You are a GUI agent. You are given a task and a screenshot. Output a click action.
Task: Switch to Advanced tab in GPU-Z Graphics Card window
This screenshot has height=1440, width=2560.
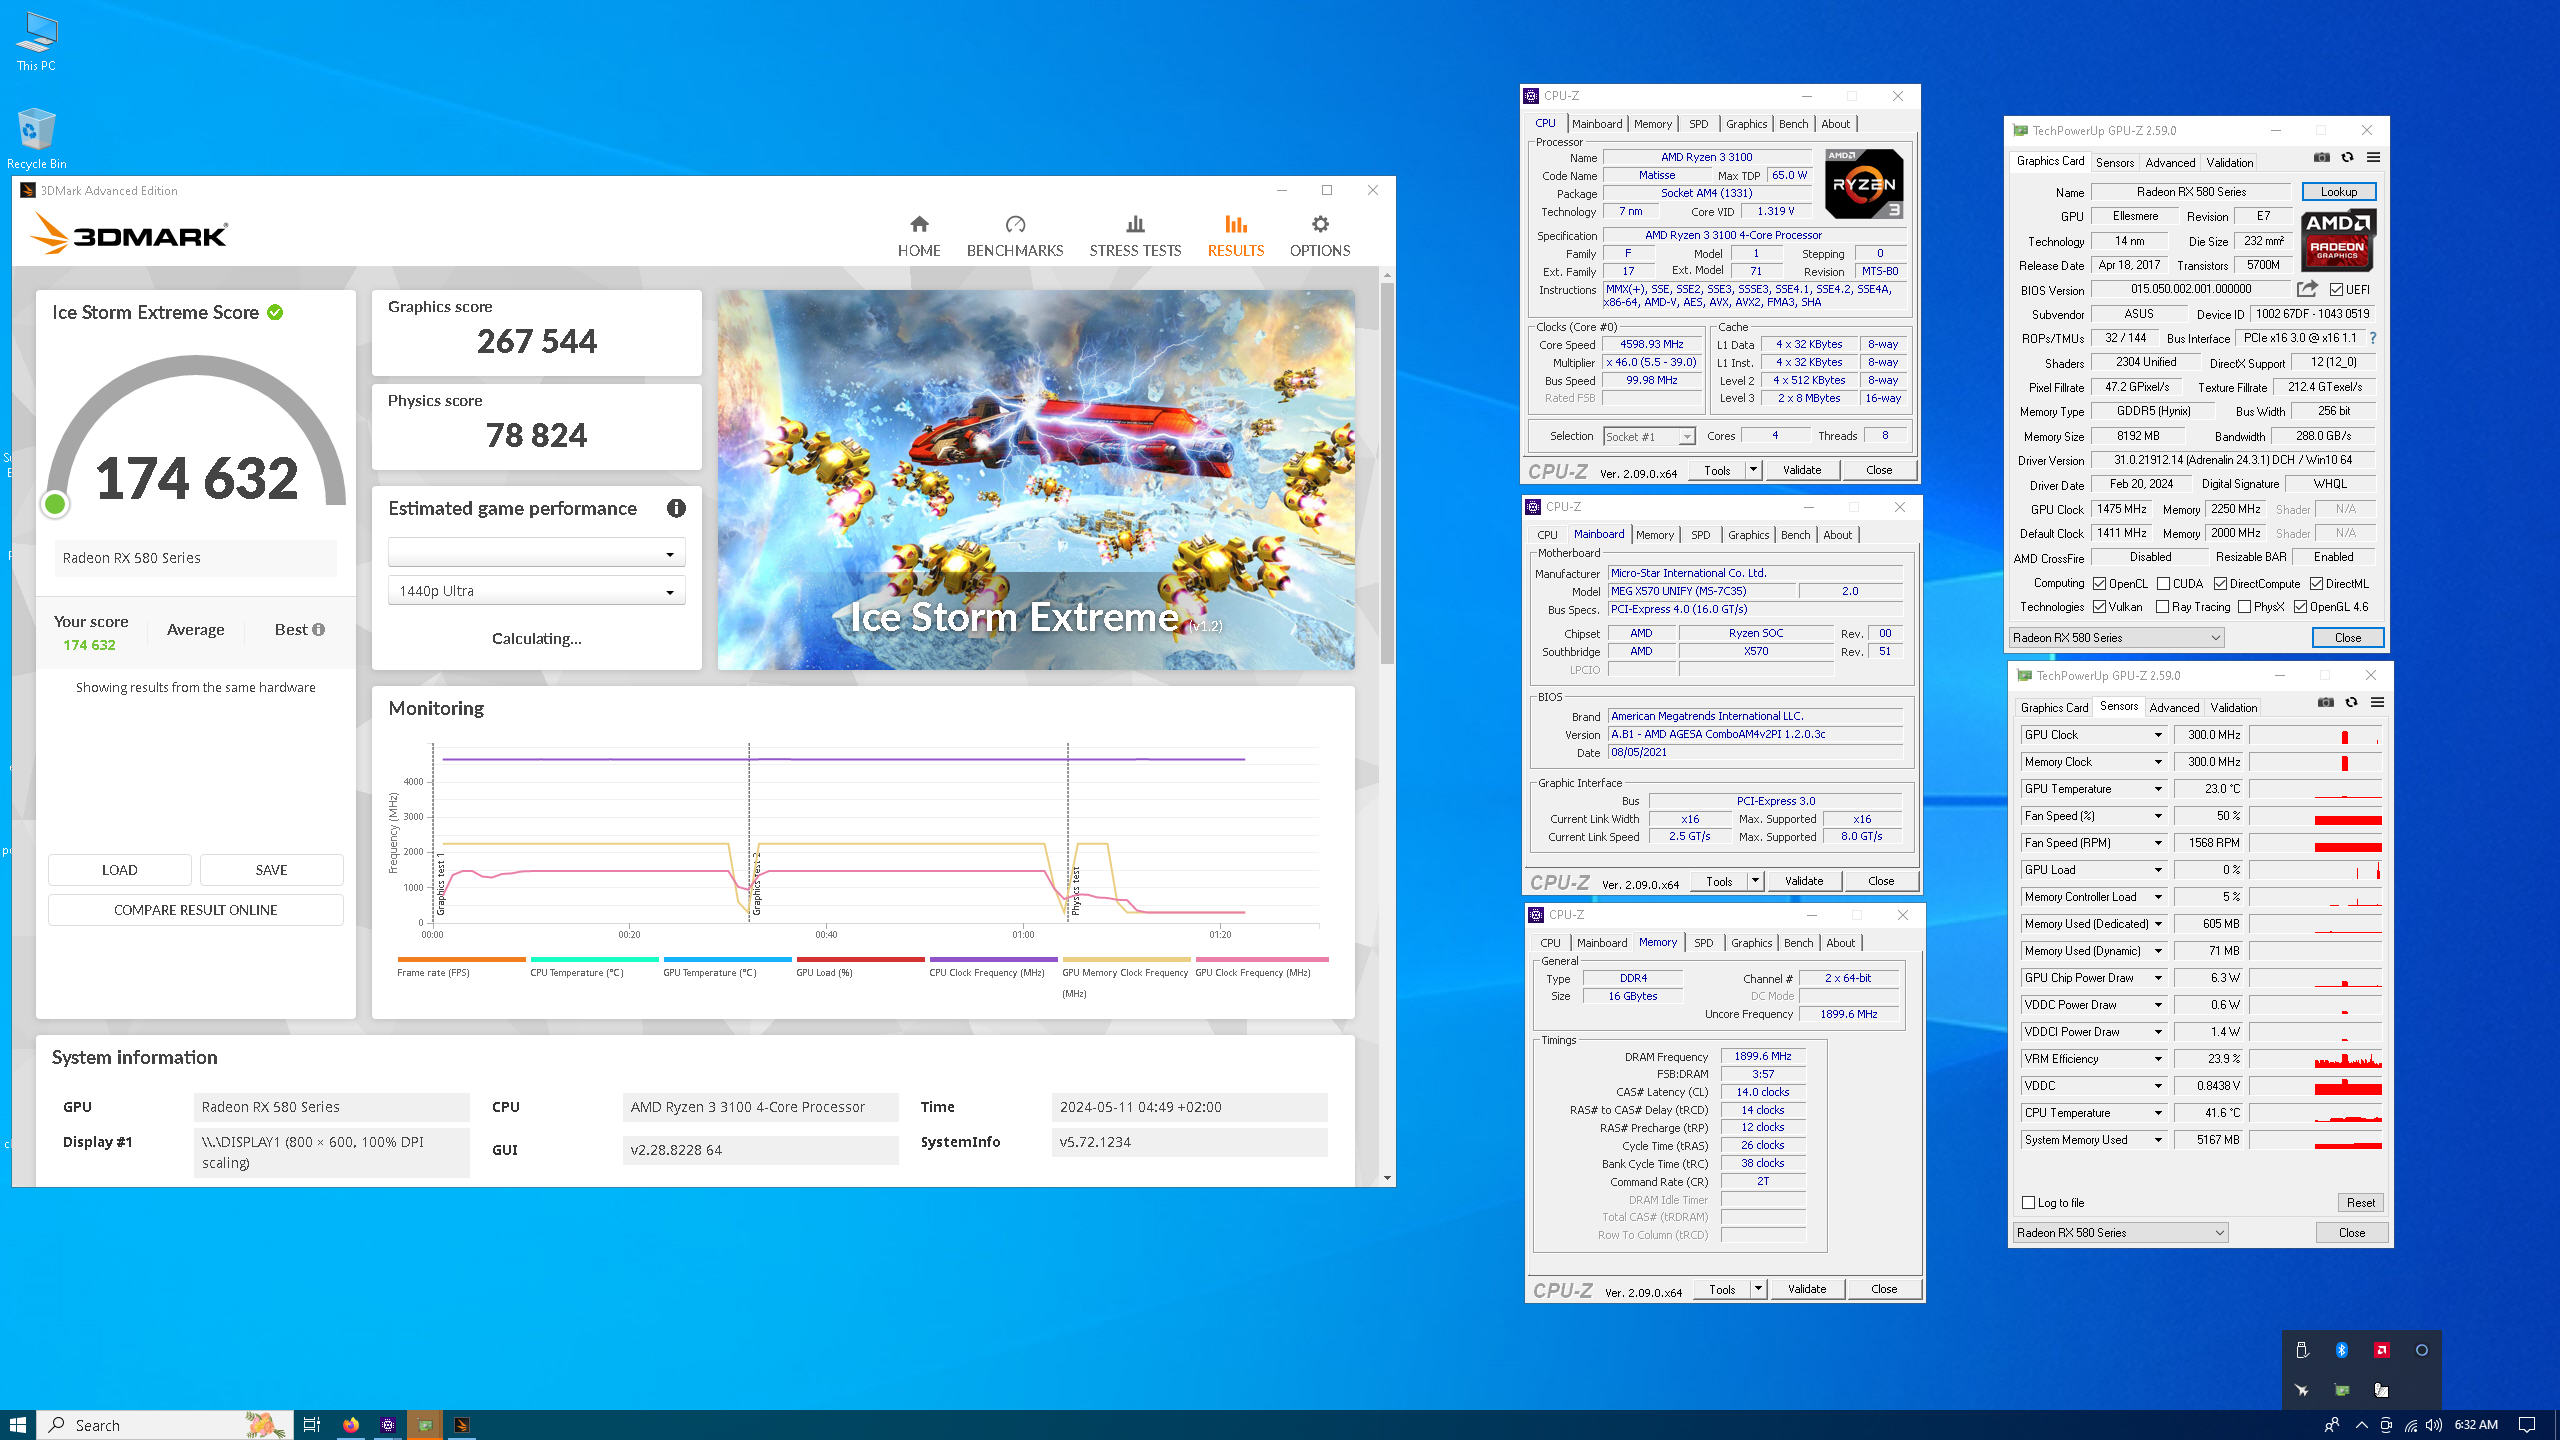2170,163
